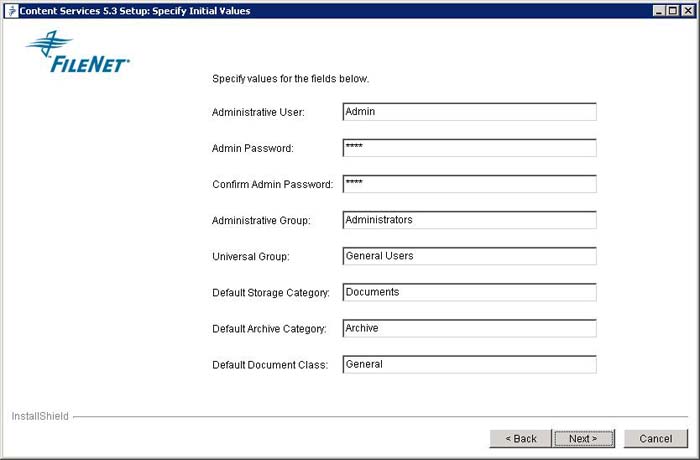Minimize the Content Services Setup window

(659, 11)
